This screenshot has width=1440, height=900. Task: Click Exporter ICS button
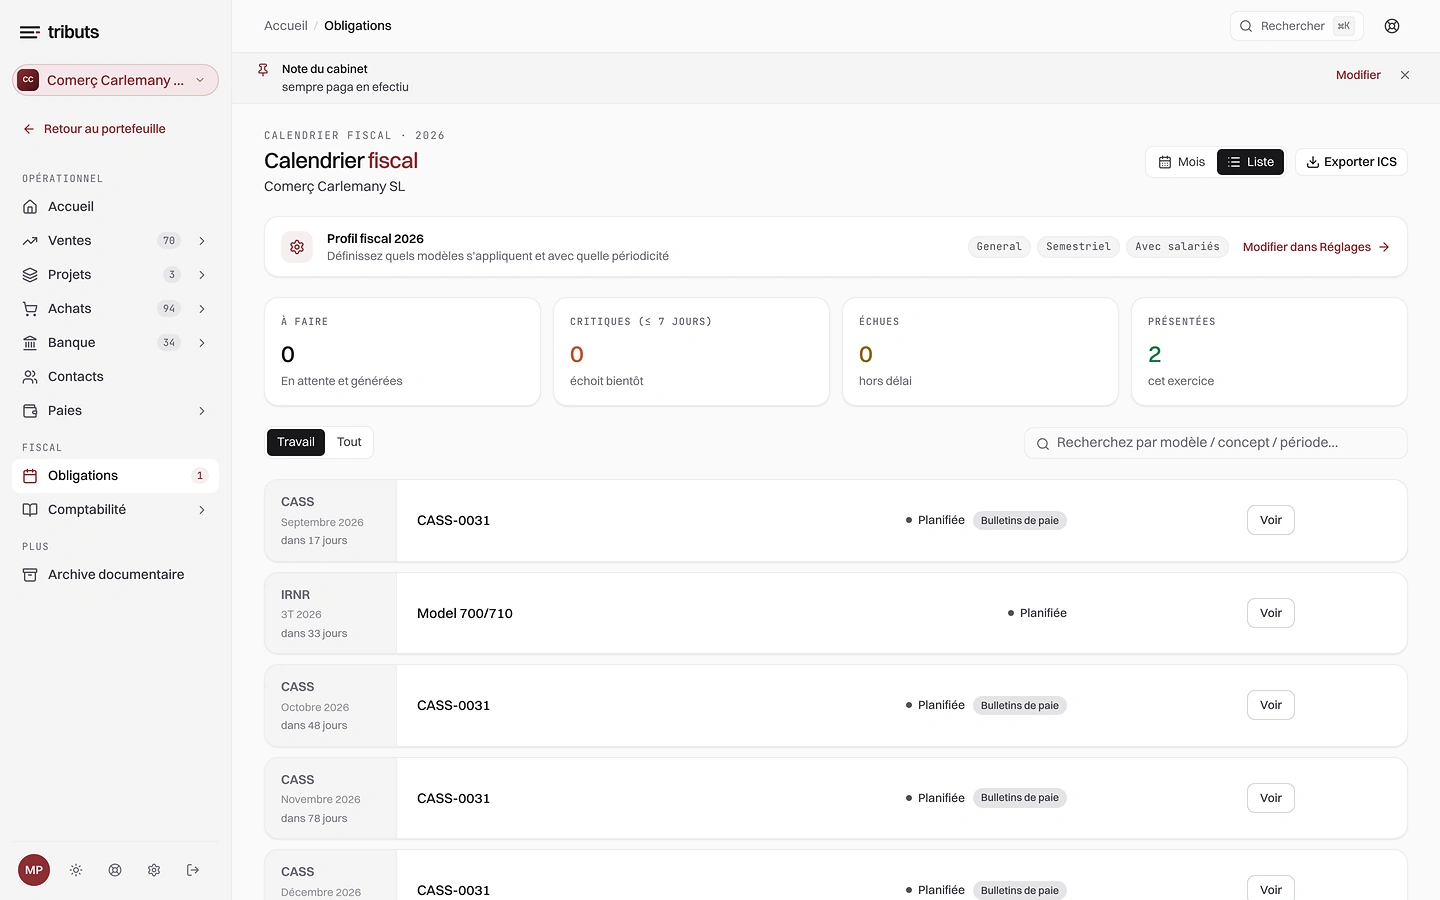(1351, 162)
